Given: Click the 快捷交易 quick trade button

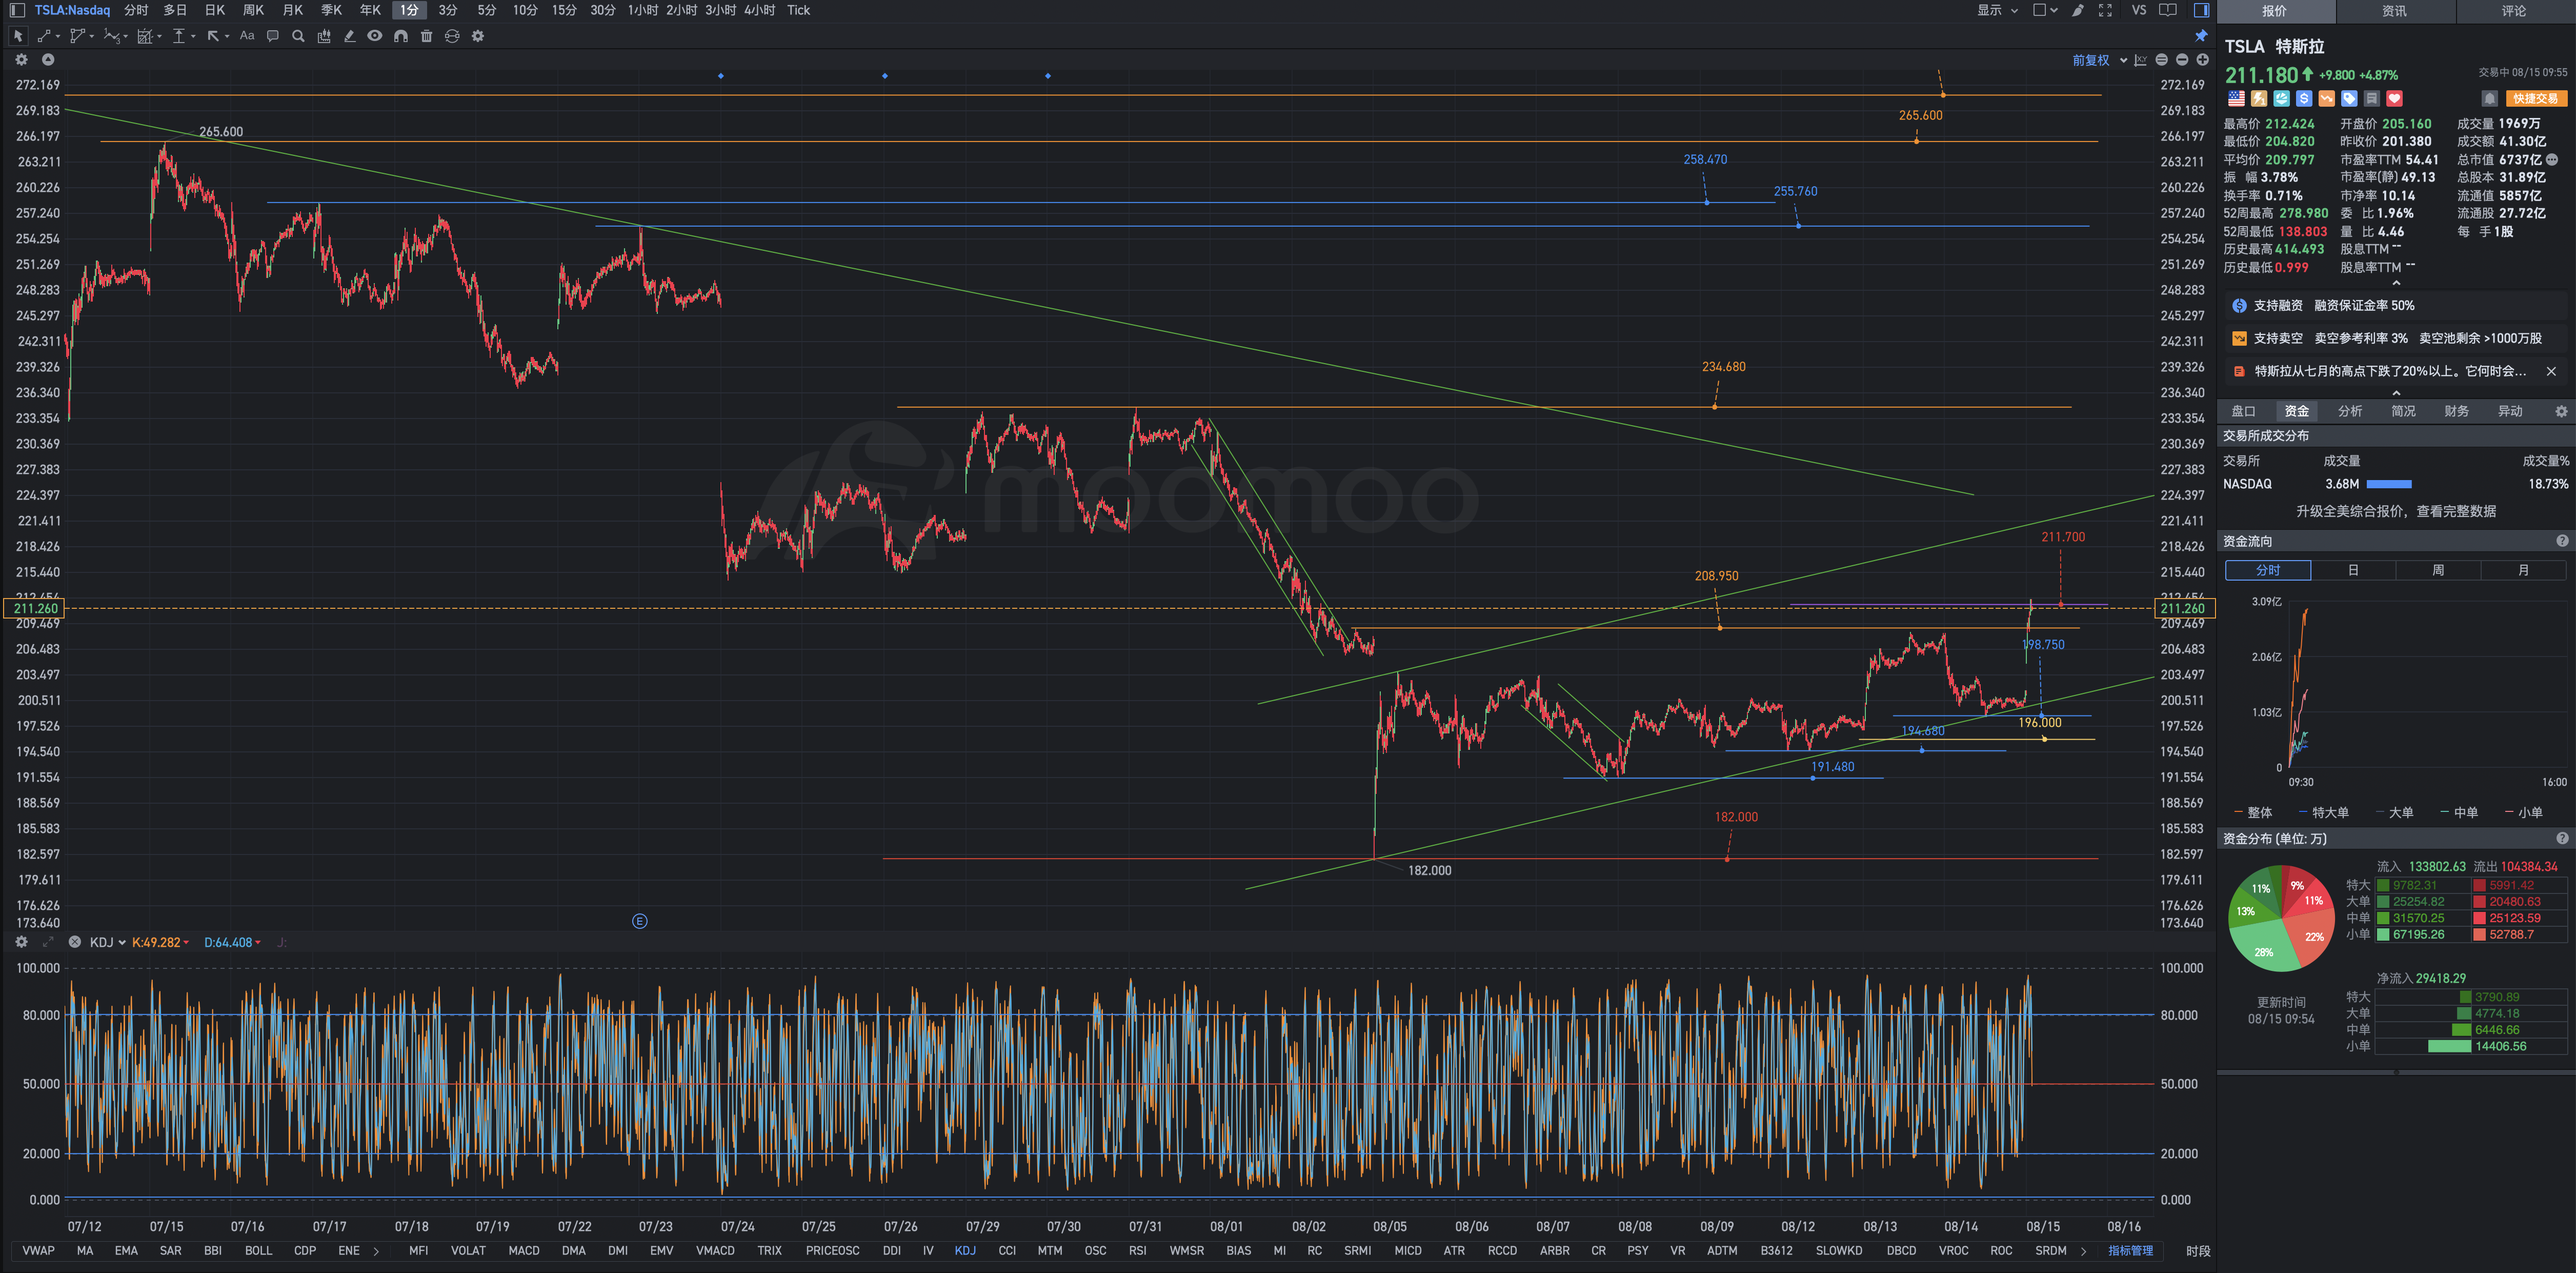Looking at the screenshot, I should pos(2536,98).
